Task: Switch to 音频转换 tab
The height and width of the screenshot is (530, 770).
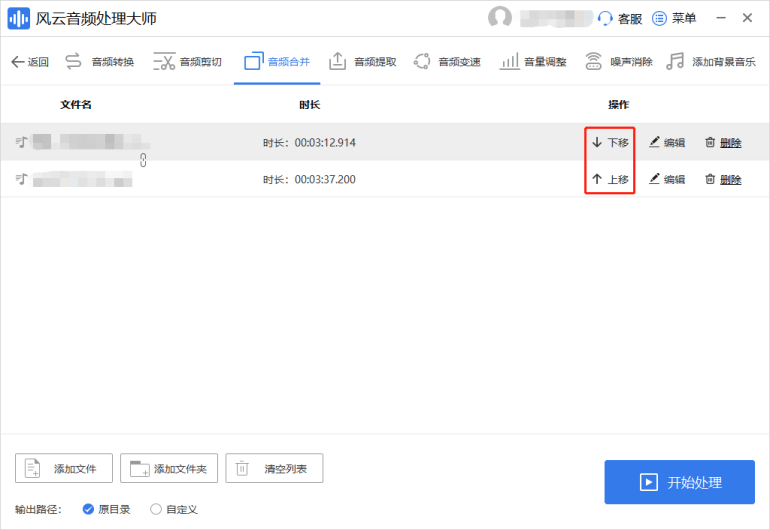Action: [100, 62]
